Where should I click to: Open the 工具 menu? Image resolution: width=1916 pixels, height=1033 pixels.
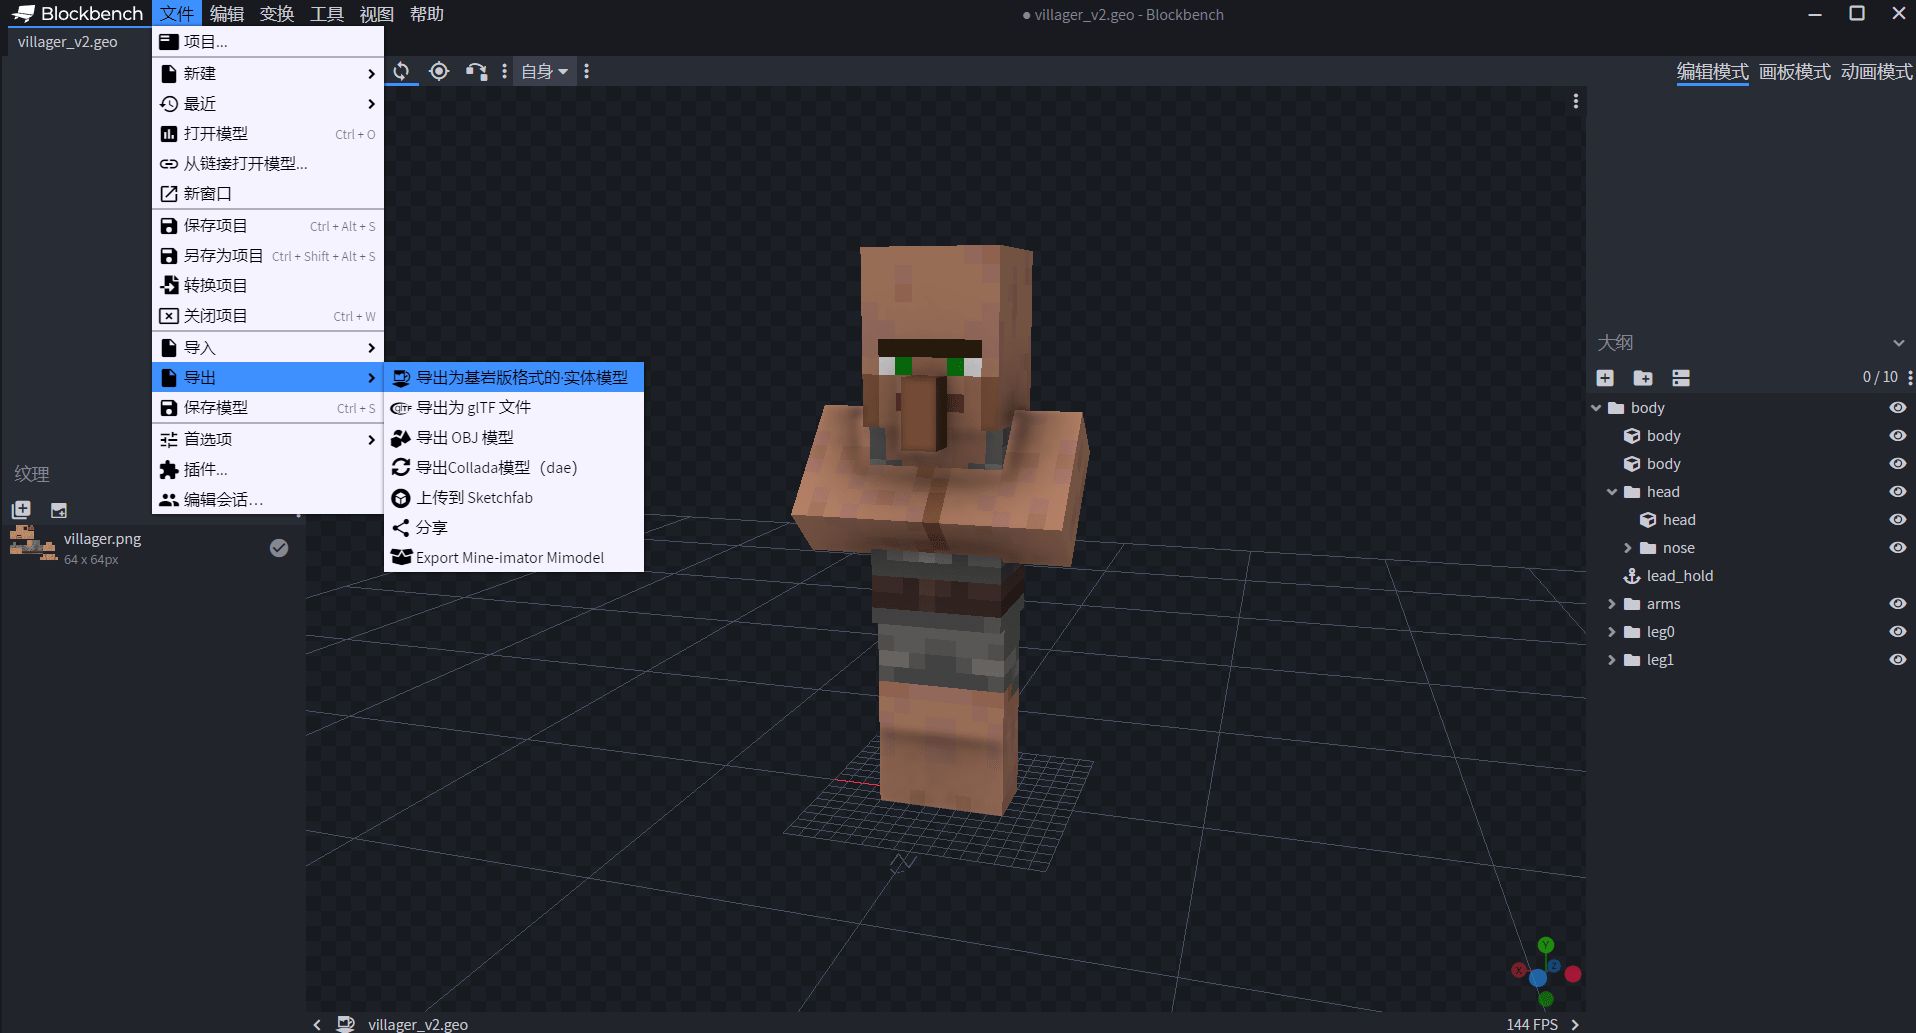click(327, 14)
